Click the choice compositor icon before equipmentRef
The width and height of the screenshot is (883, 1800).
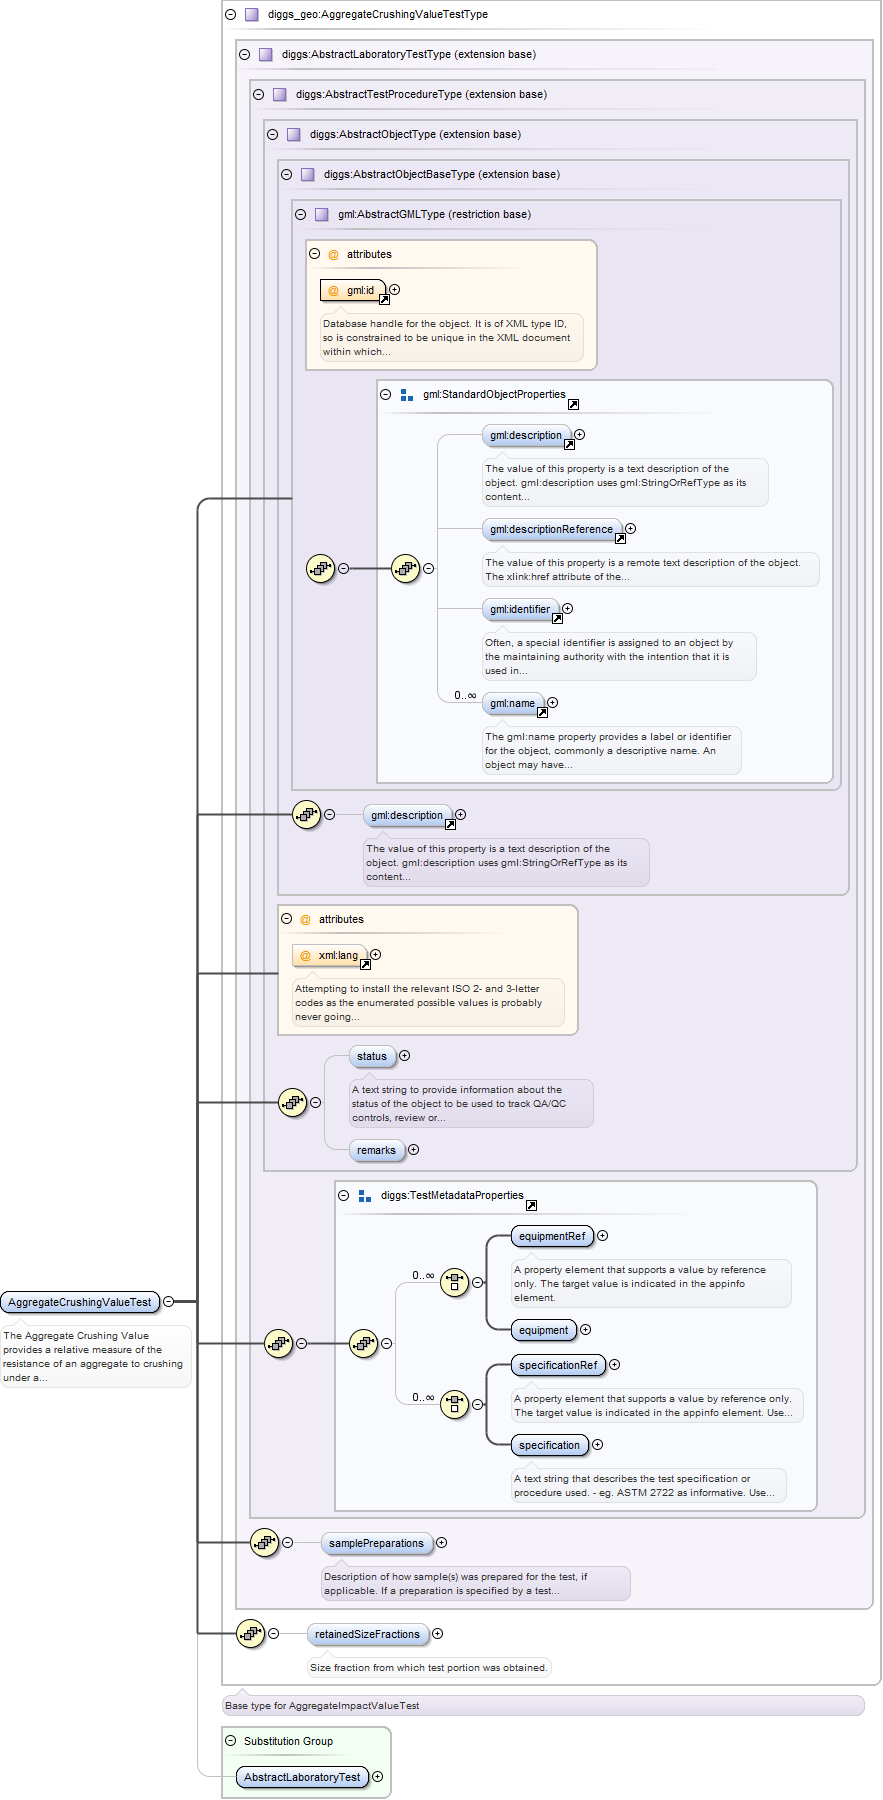pyautogui.click(x=455, y=1281)
